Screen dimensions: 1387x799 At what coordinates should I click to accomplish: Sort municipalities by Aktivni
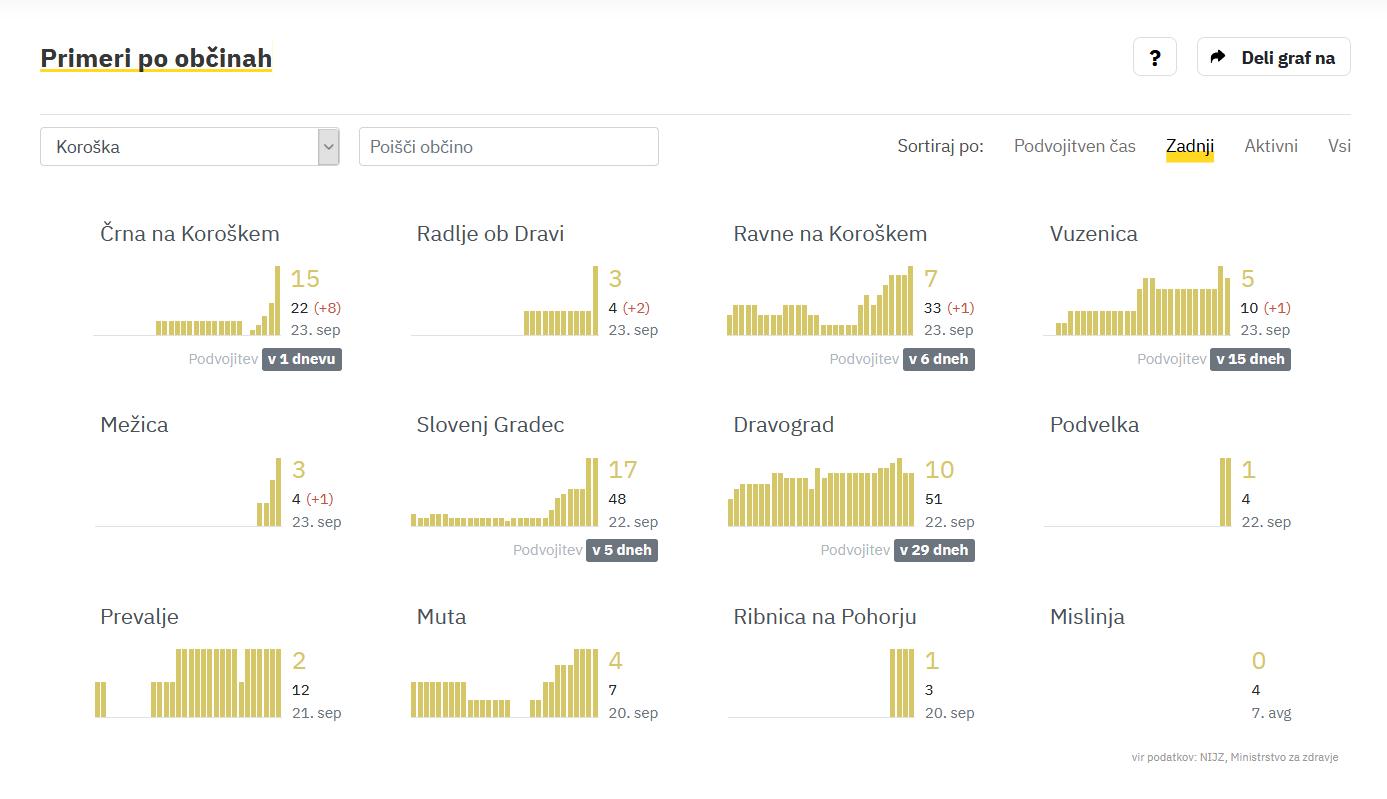1270,146
